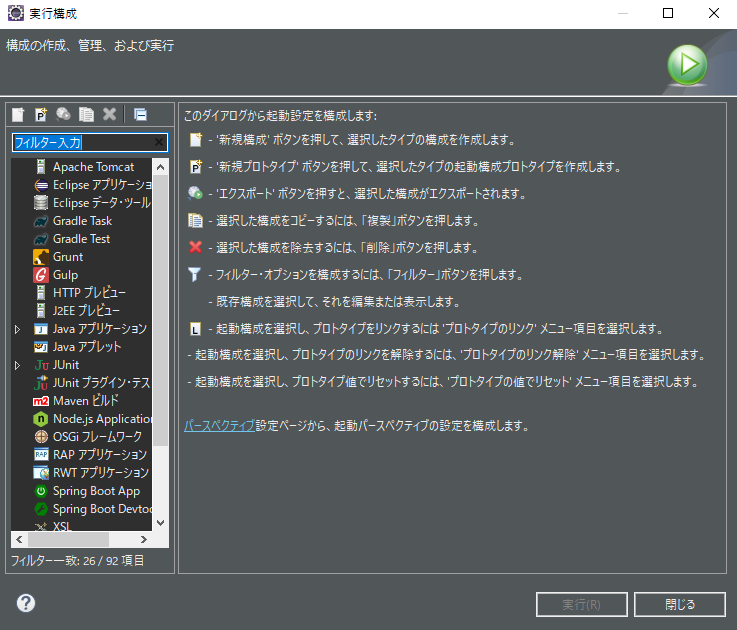Click the Collapse All toolbar icon
The height and width of the screenshot is (630, 737).
click(140, 114)
